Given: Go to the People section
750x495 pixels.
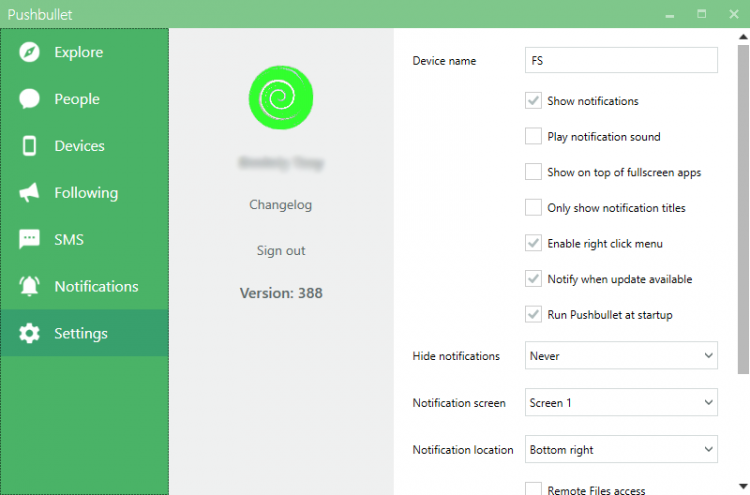Looking at the screenshot, I should 85,99.
